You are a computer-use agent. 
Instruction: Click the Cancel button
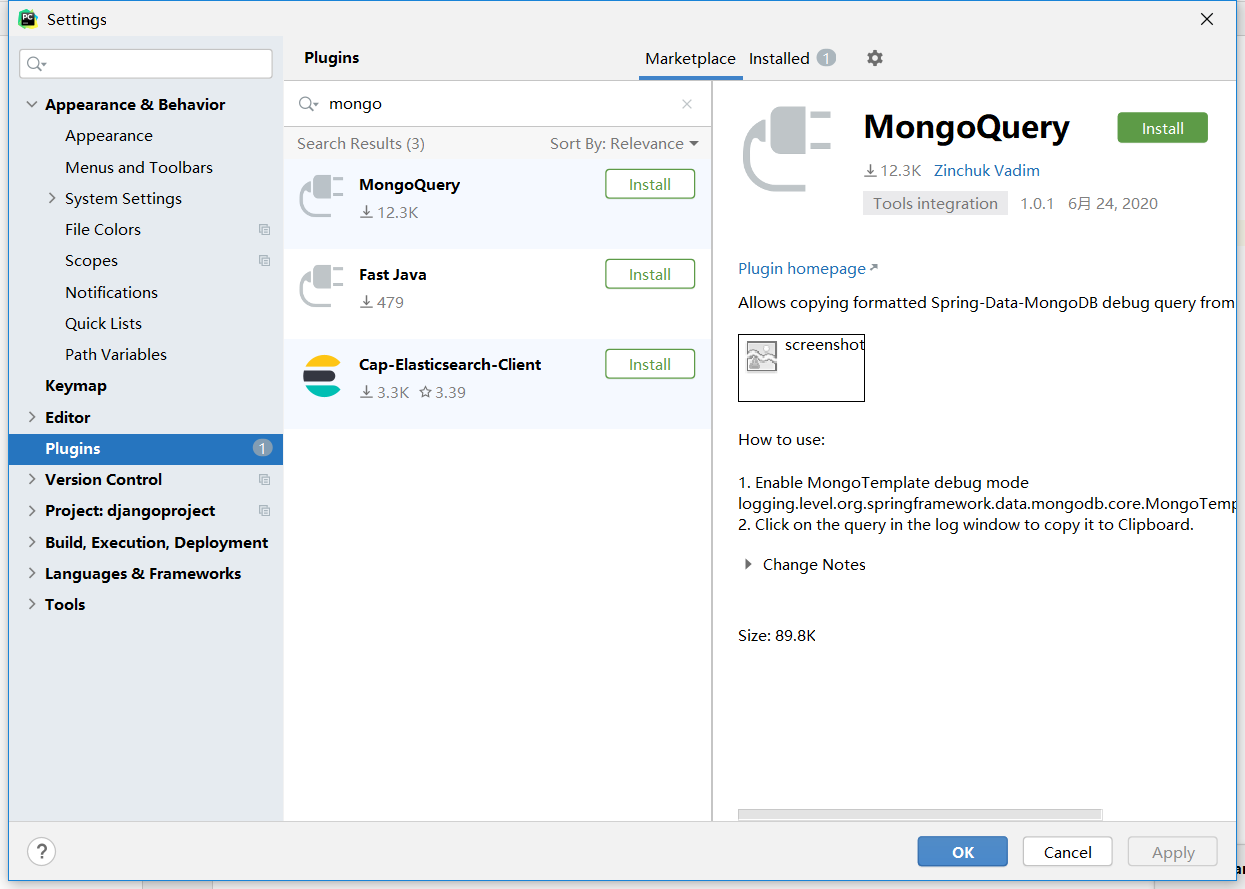tap(1068, 852)
